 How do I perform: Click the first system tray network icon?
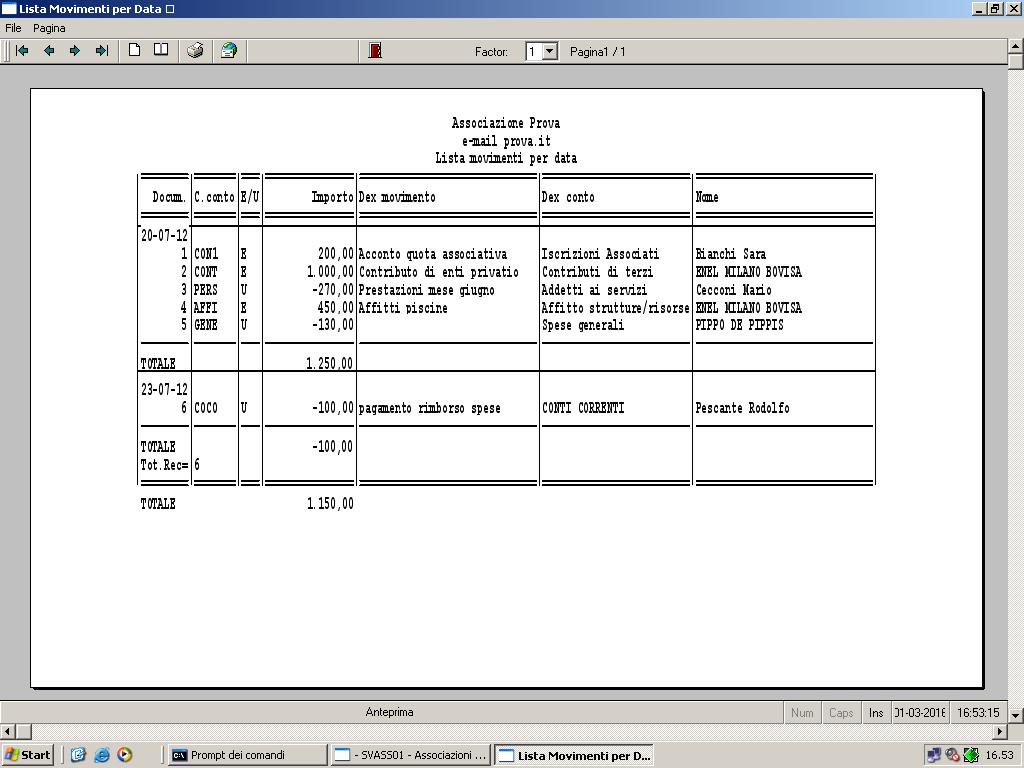click(933, 756)
